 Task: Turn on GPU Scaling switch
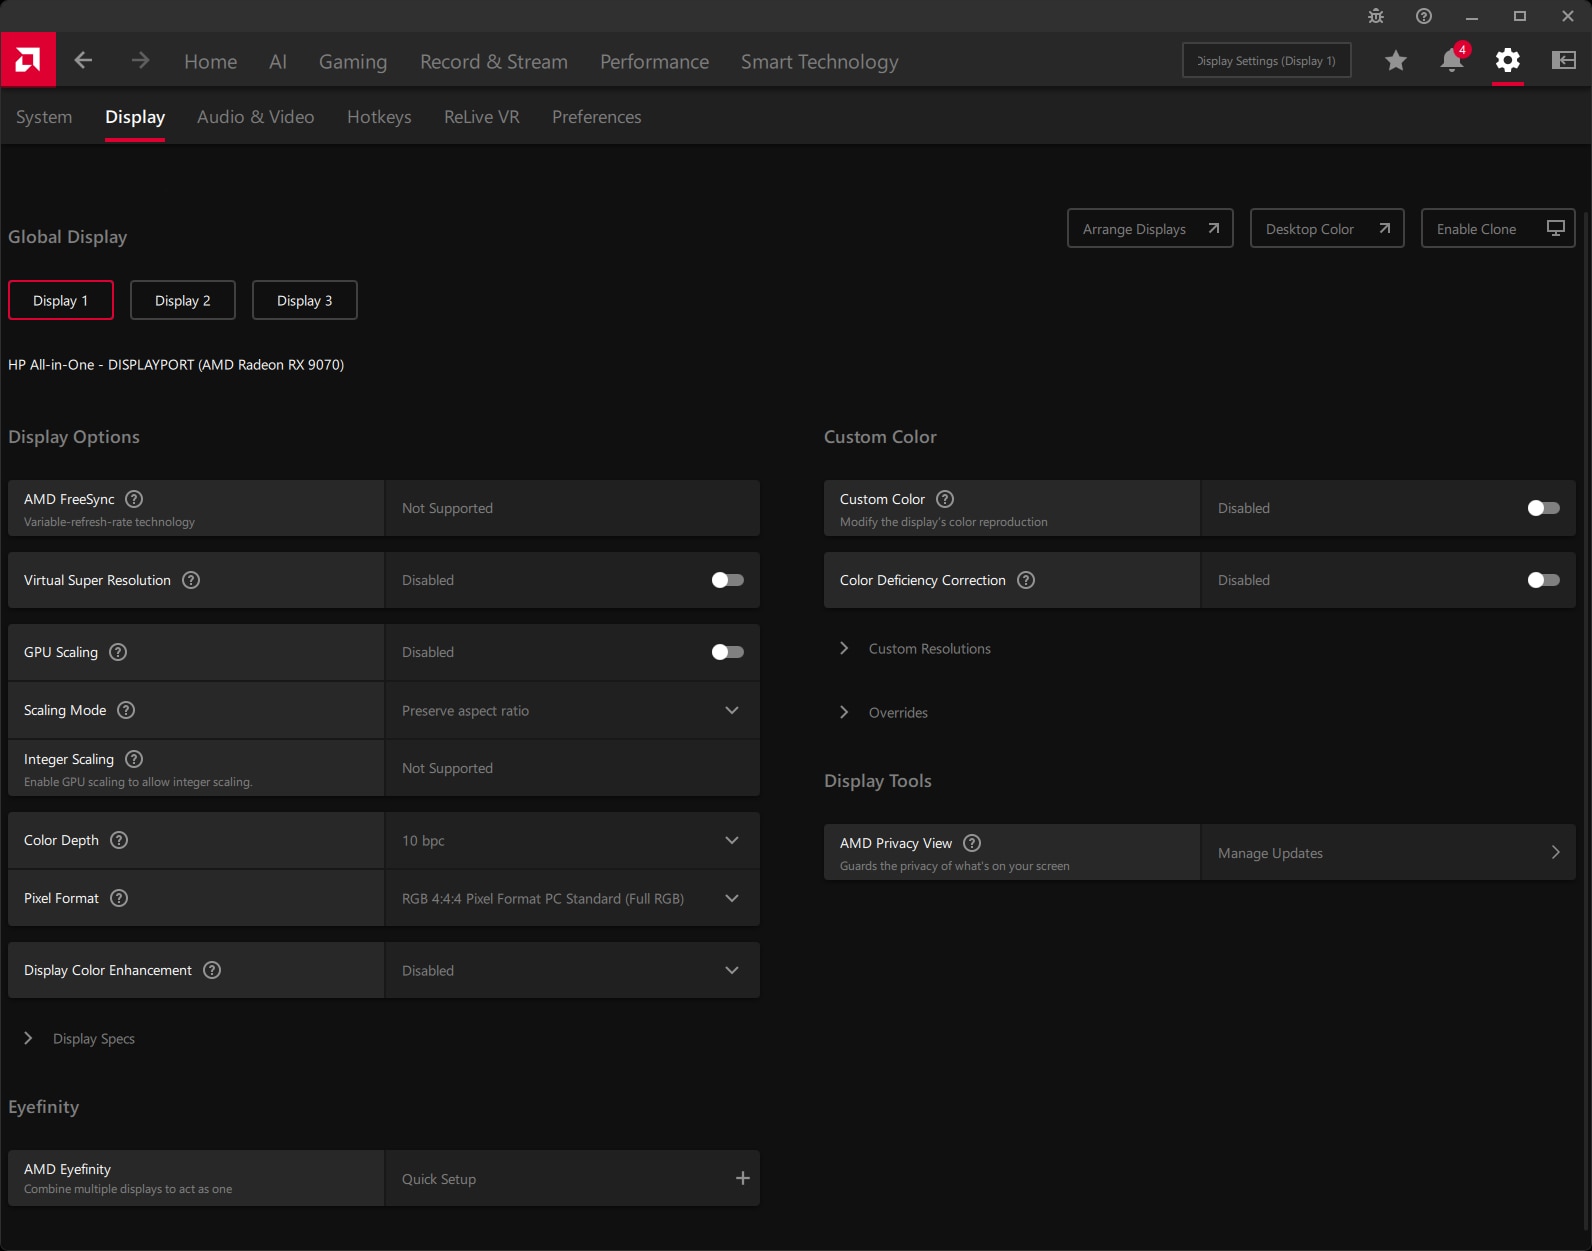(727, 652)
